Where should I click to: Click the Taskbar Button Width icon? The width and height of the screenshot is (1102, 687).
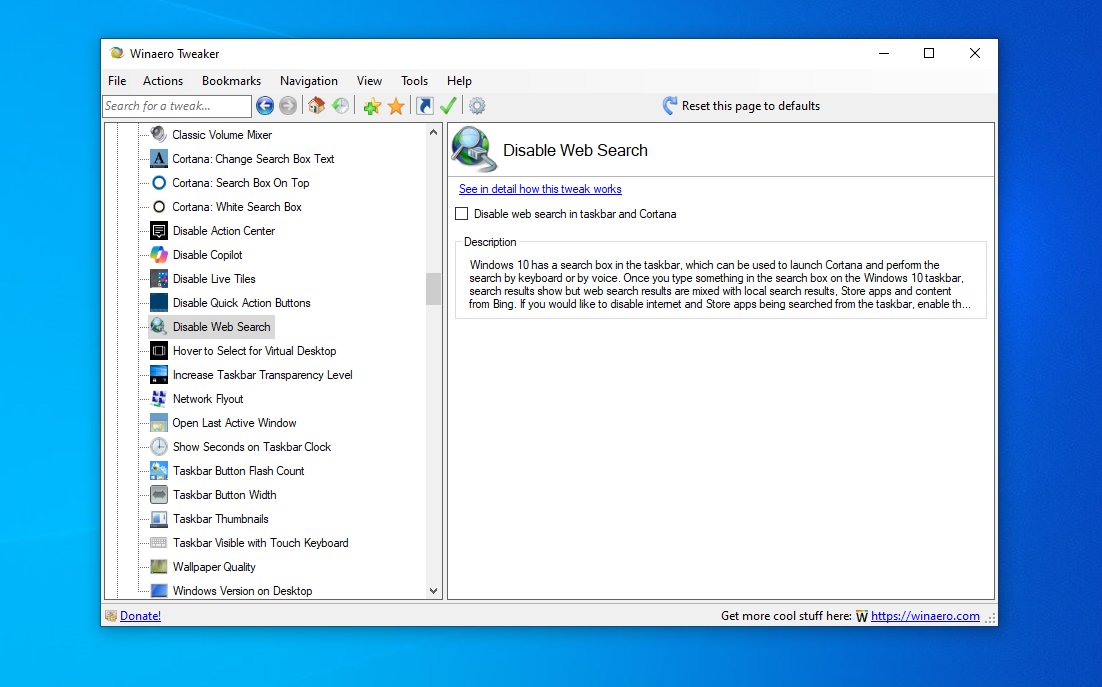pyautogui.click(x=159, y=495)
